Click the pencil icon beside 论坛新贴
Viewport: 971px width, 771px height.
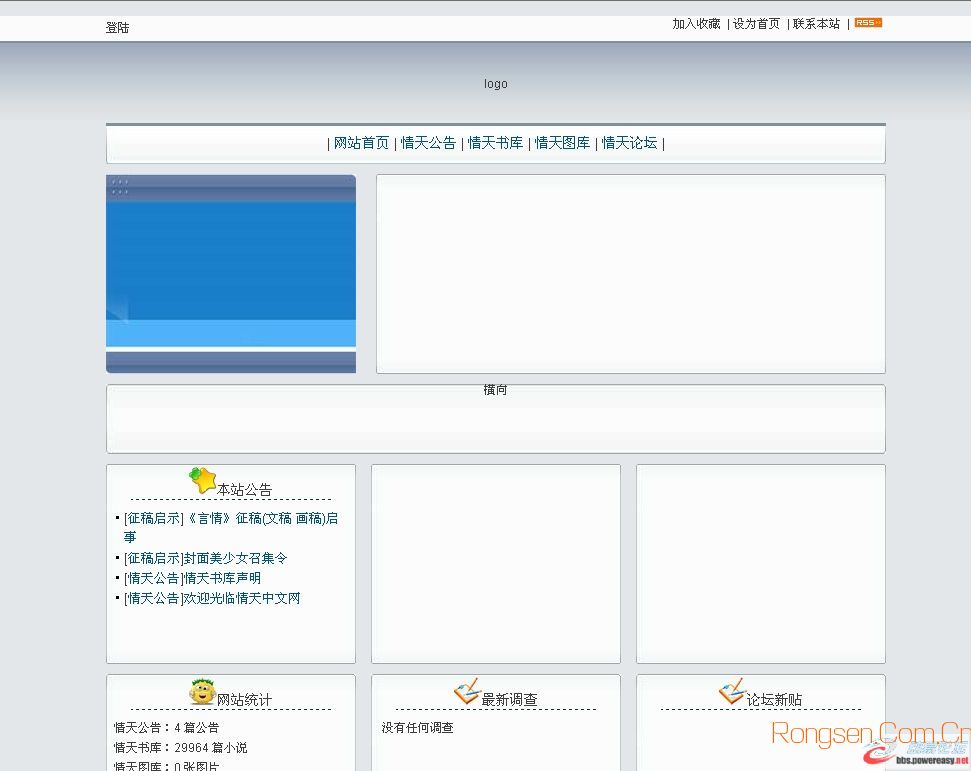[x=732, y=691]
